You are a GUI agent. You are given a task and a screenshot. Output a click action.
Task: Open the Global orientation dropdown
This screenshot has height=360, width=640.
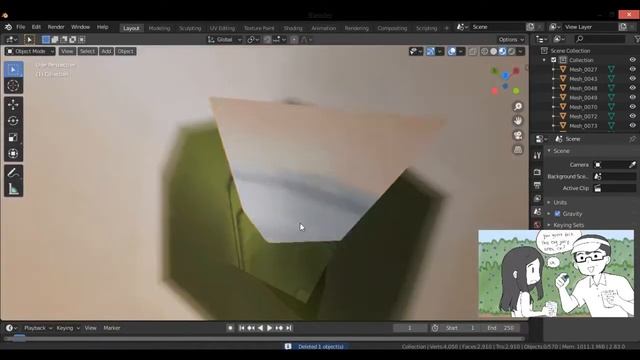225,40
